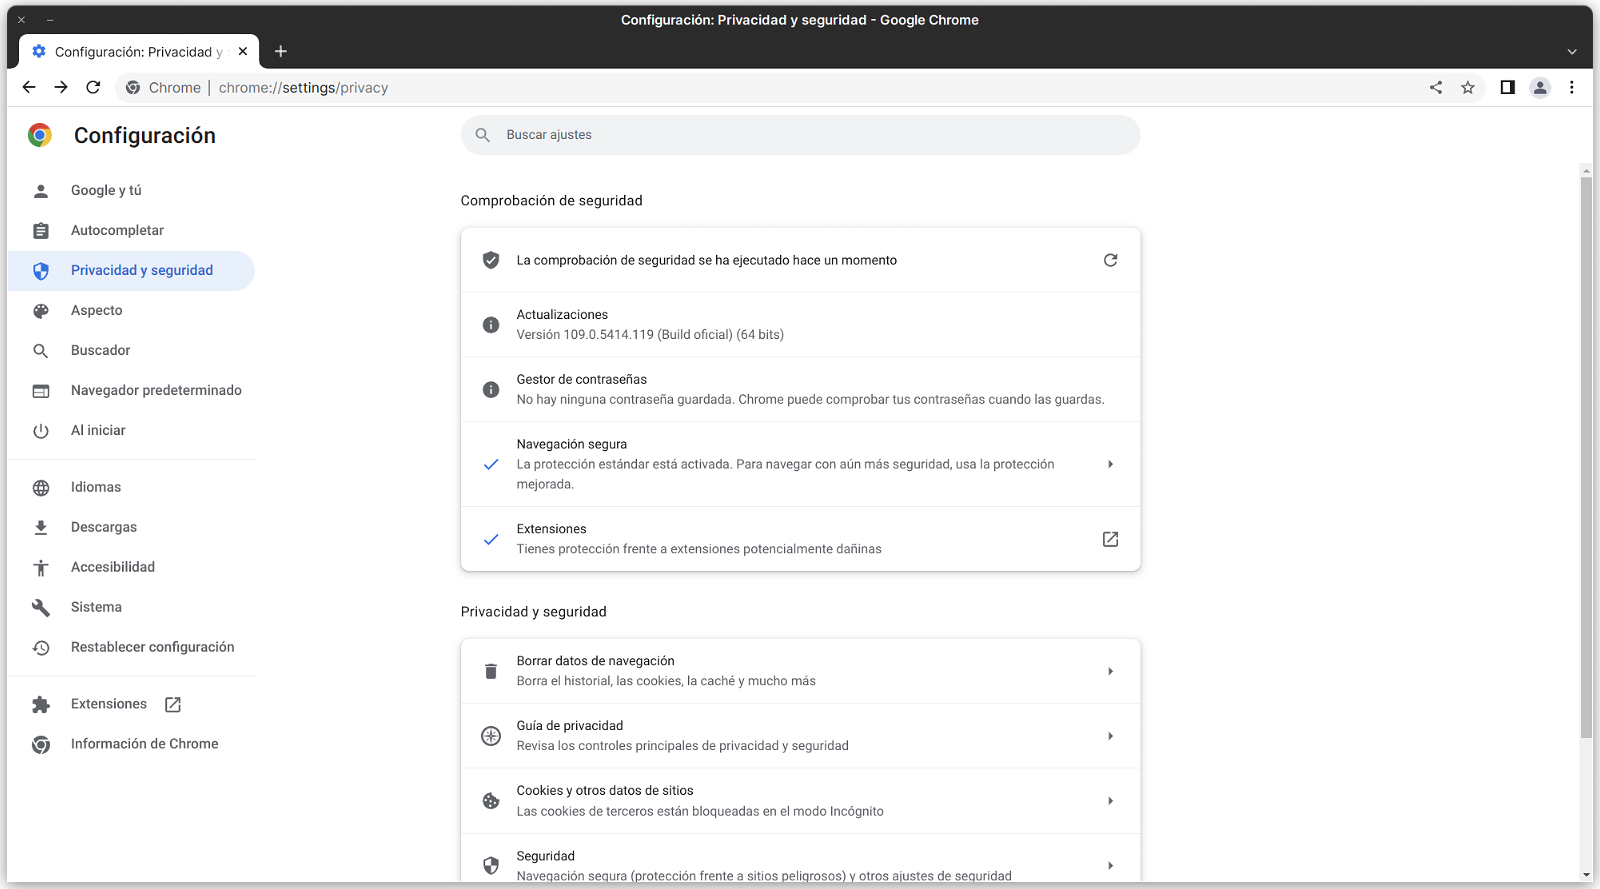Click Actualizaciones version row
Screen dimensions: 1600x889
(800, 325)
